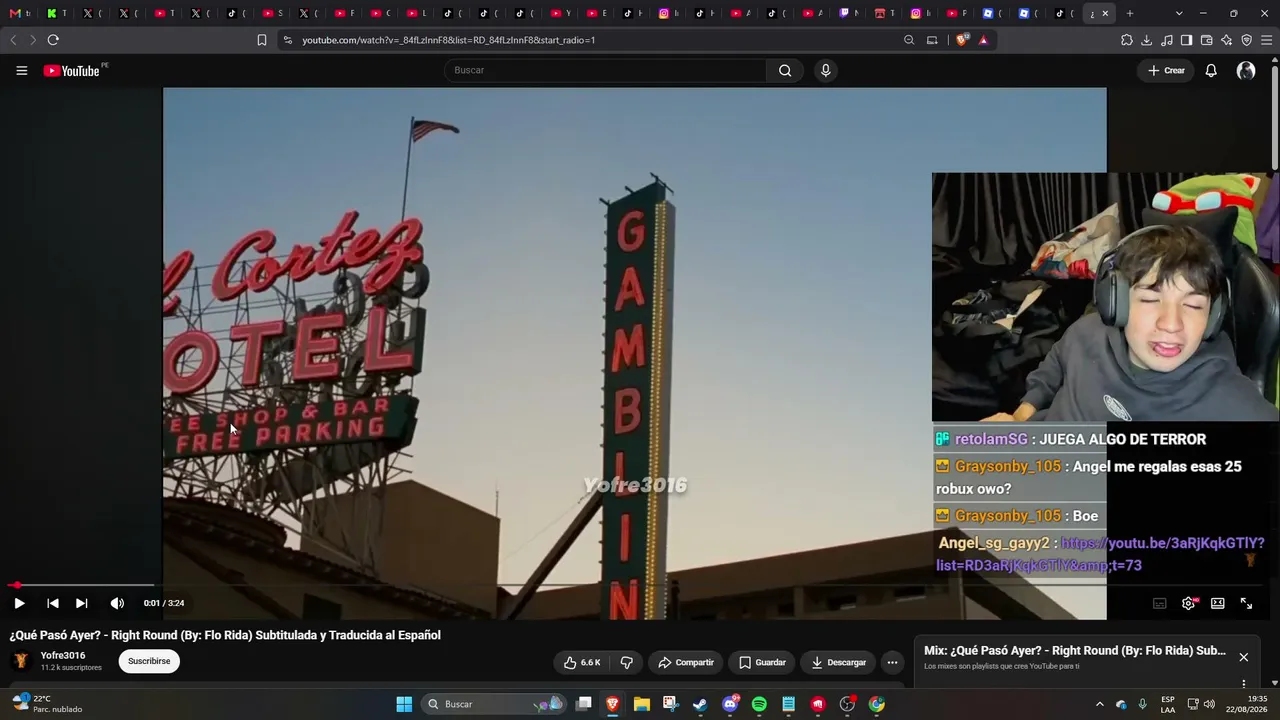Open the Yofre3016 channel name link
The image size is (1280, 720).
63,655
